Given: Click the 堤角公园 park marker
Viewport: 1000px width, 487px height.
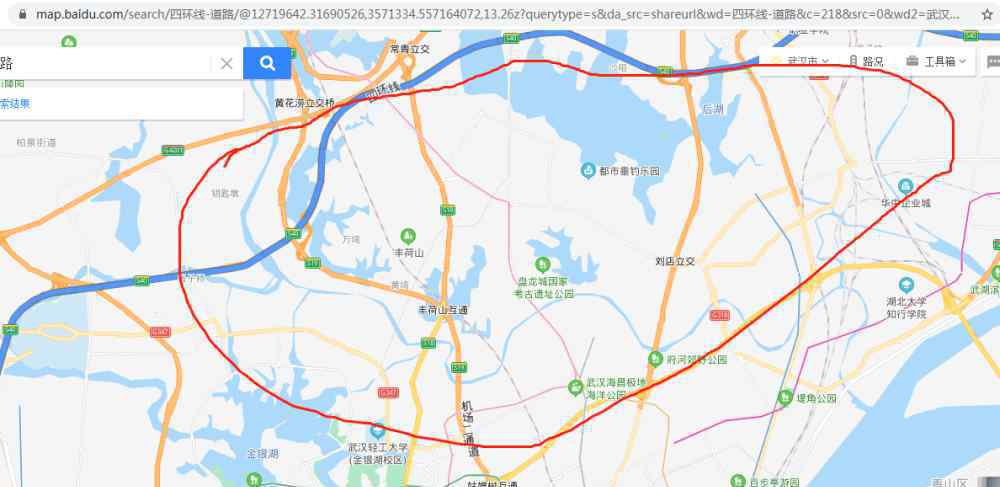Looking at the screenshot, I should point(786,397).
